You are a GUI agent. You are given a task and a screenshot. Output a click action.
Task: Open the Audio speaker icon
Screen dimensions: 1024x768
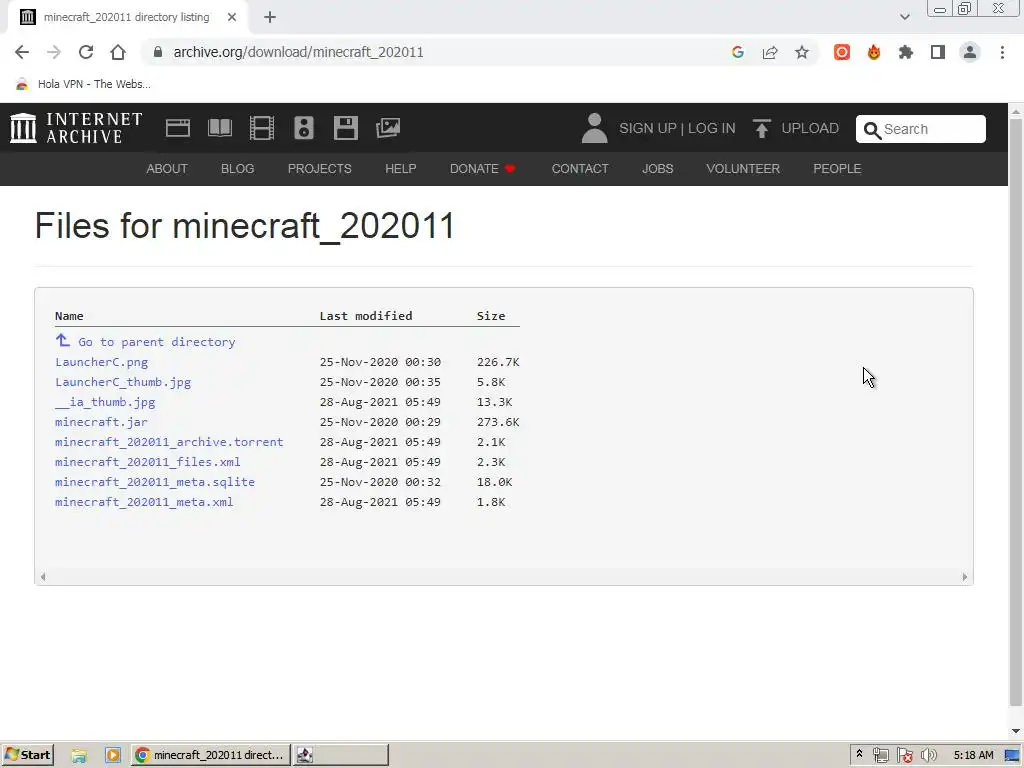point(304,128)
